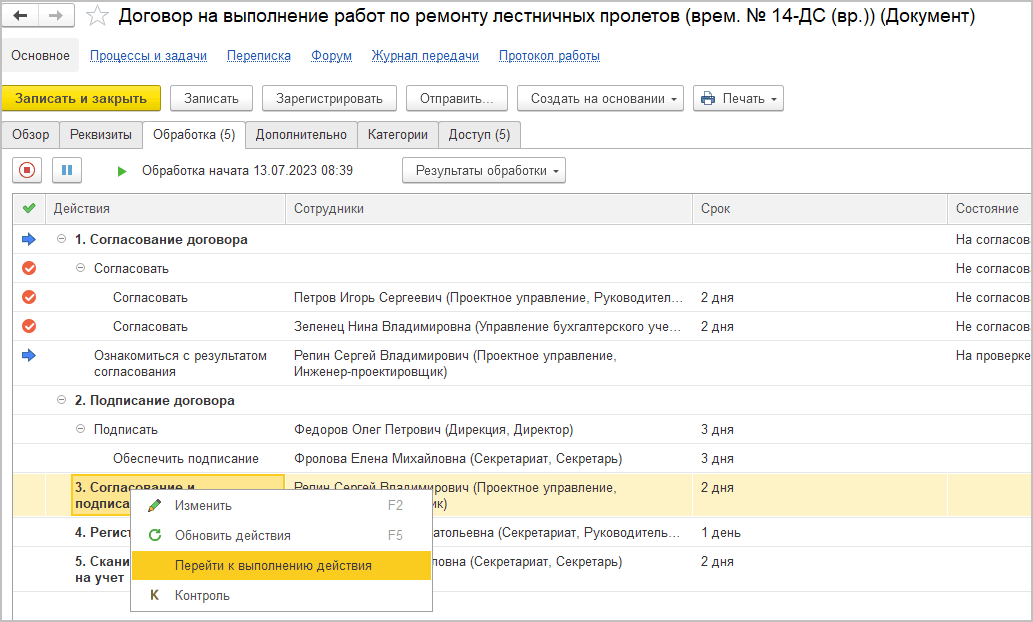Switch to the 'Реквизиты' tab
The width and height of the screenshot is (1033, 622).
pyautogui.click(x=100, y=134)
